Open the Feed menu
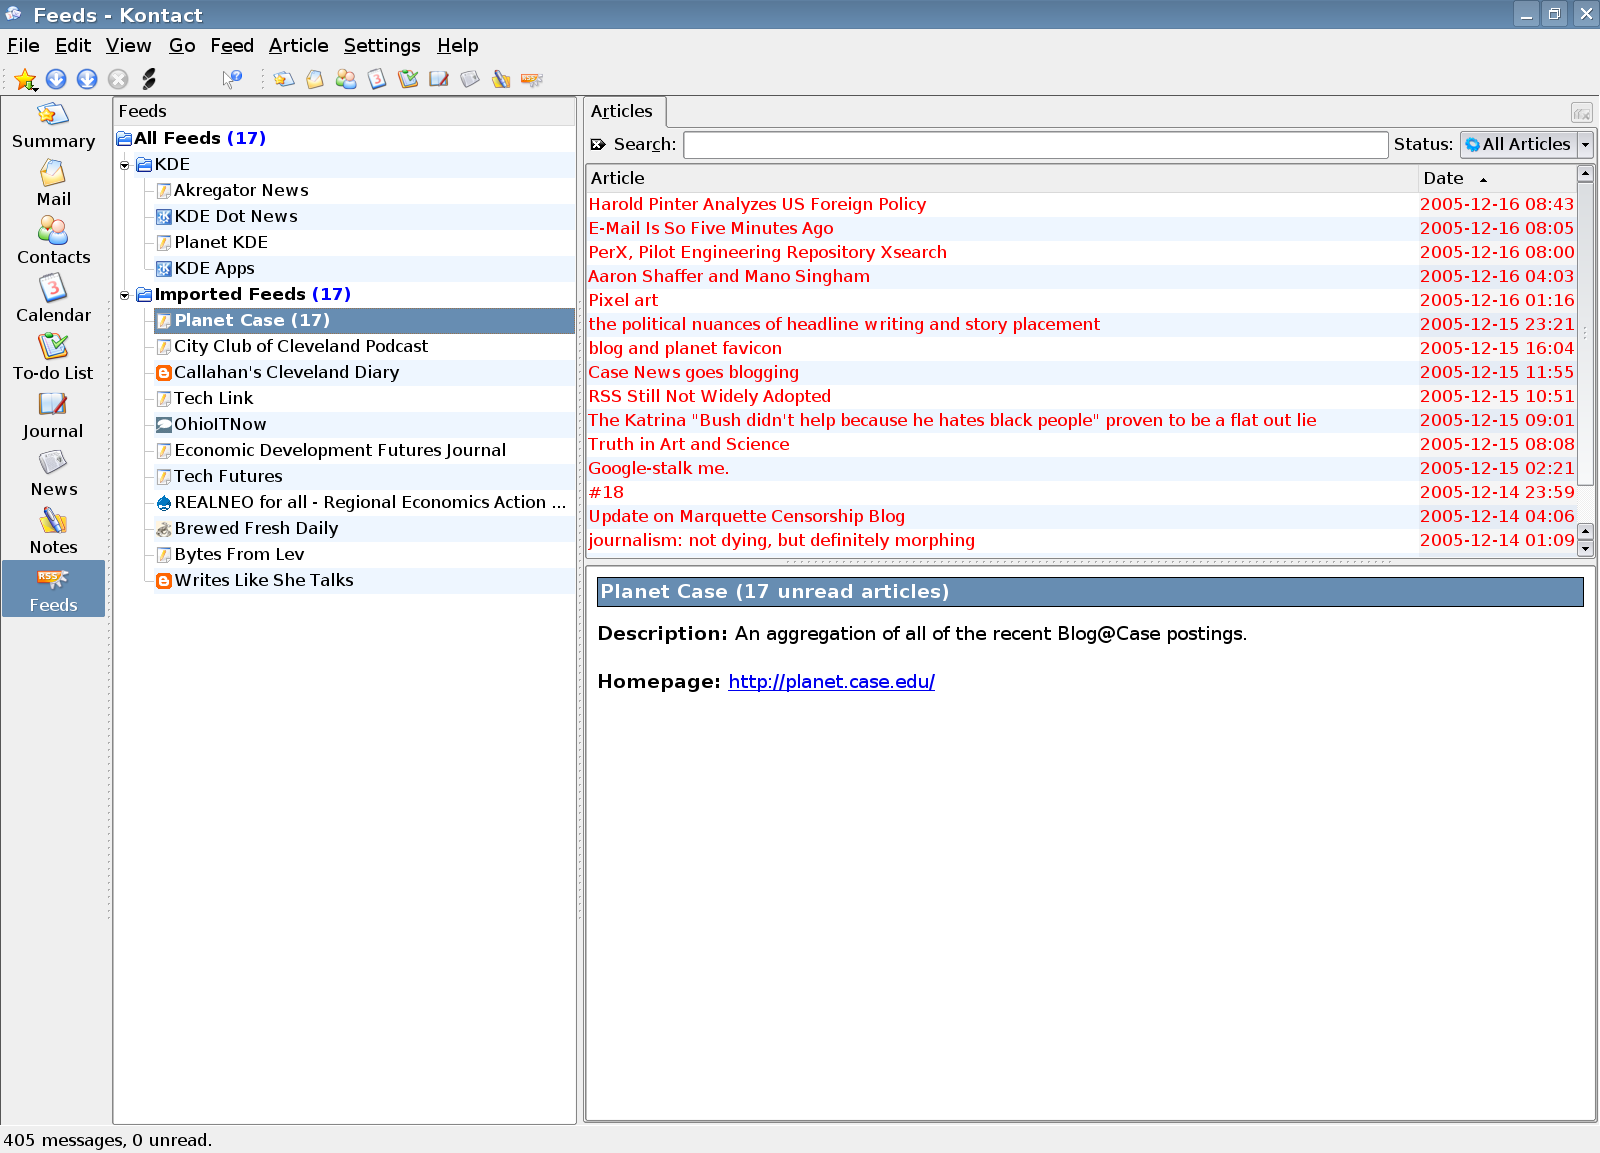This screenshot has width=1600, height=1153. click(232, 45)
